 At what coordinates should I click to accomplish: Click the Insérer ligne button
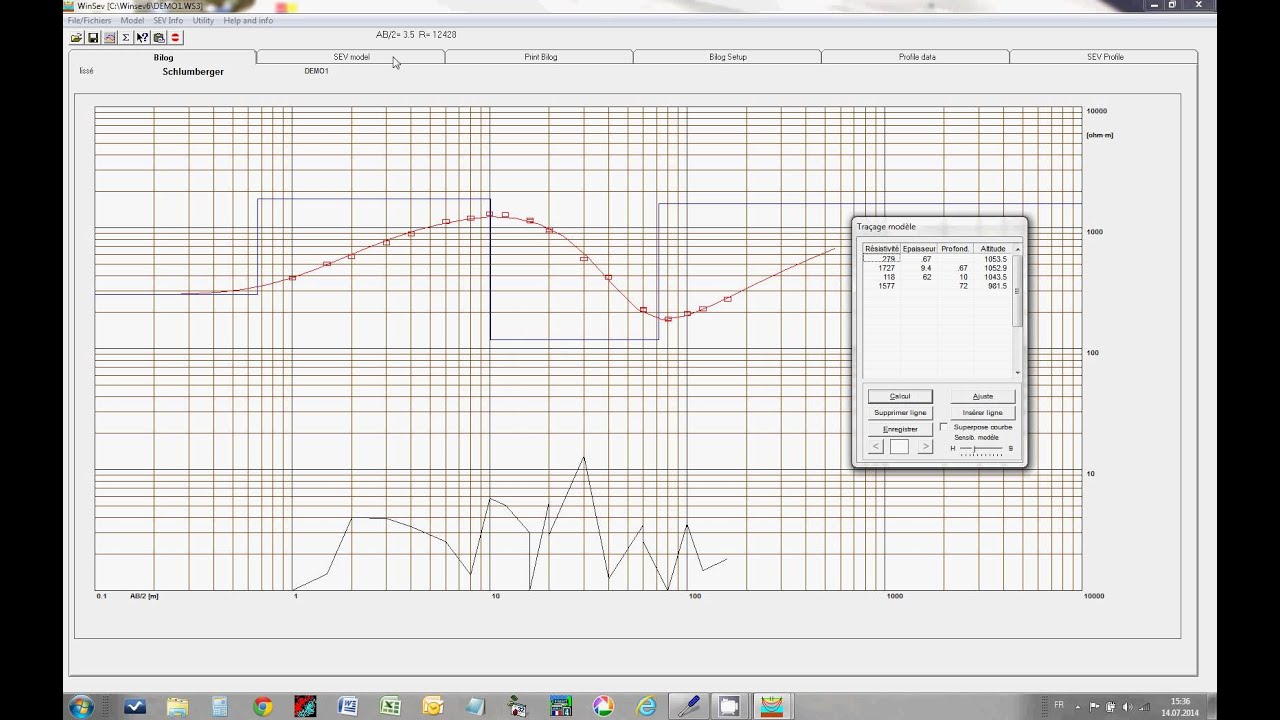point(983,412)
